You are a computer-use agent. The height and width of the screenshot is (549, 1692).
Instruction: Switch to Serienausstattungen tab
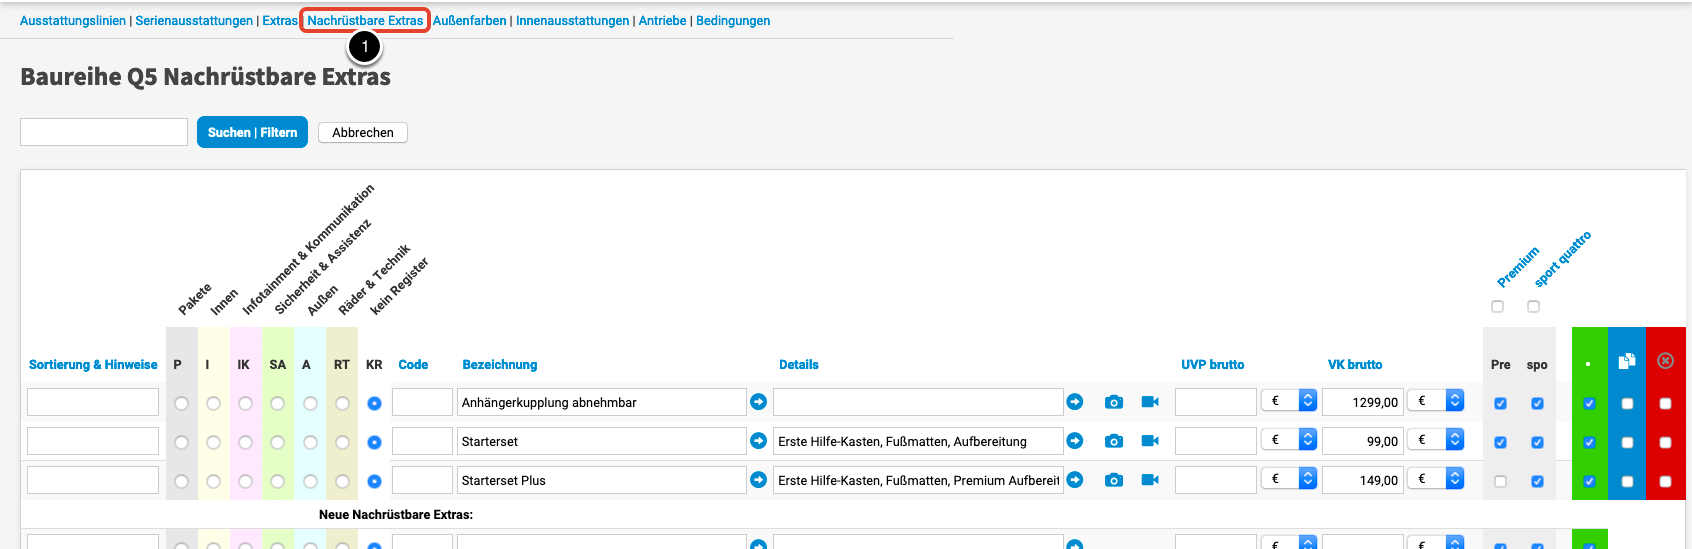coord(194,21)
